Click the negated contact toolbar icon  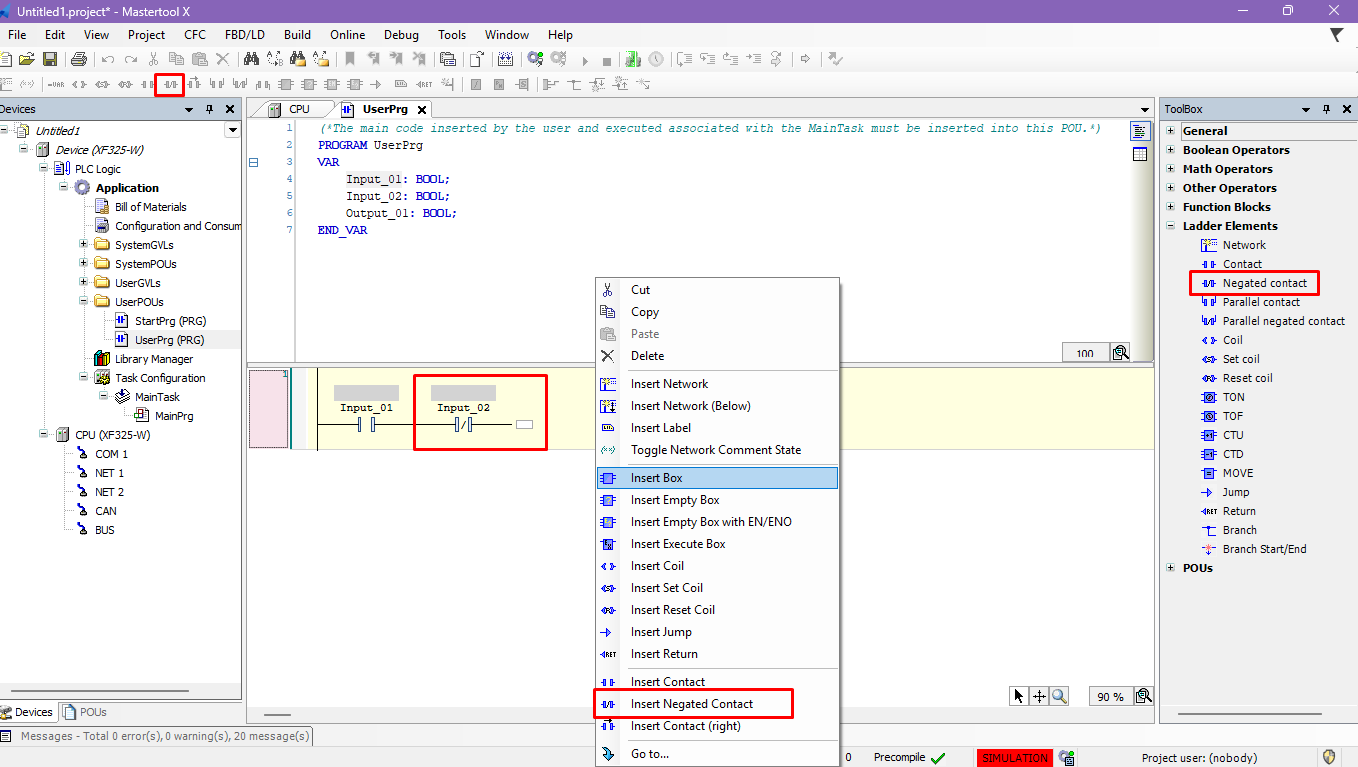pos(170,84)
